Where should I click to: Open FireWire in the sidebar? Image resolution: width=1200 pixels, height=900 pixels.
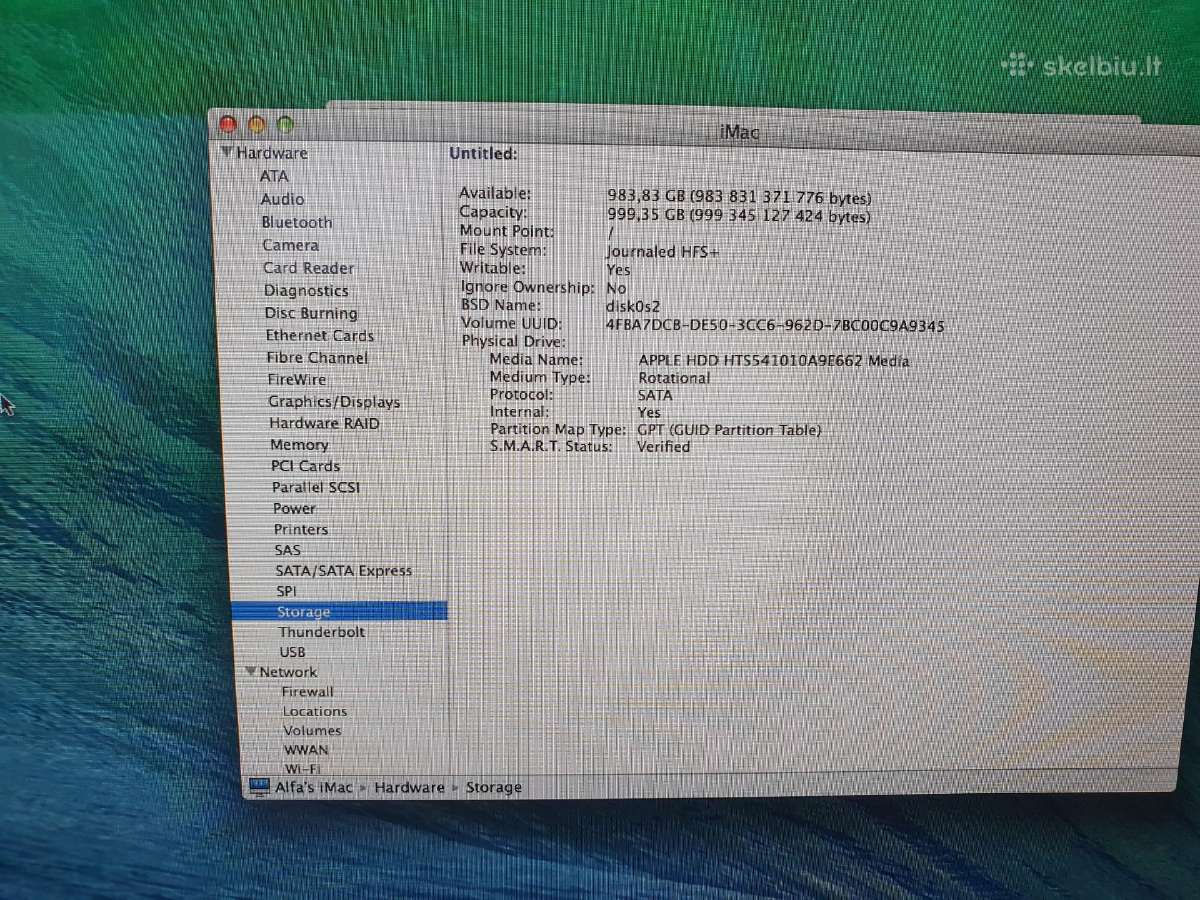coord(297,380)
